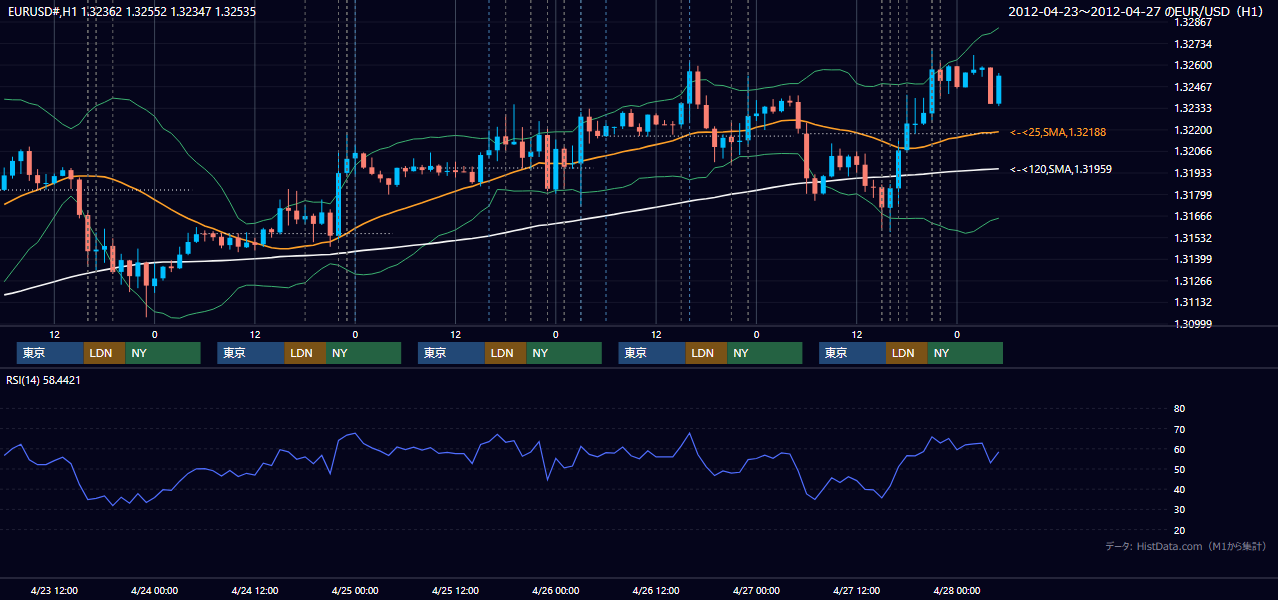Screen dimensions: 1278x600
Task: Select the 4/24 00:00 date label
Action: tap(154, 590)
